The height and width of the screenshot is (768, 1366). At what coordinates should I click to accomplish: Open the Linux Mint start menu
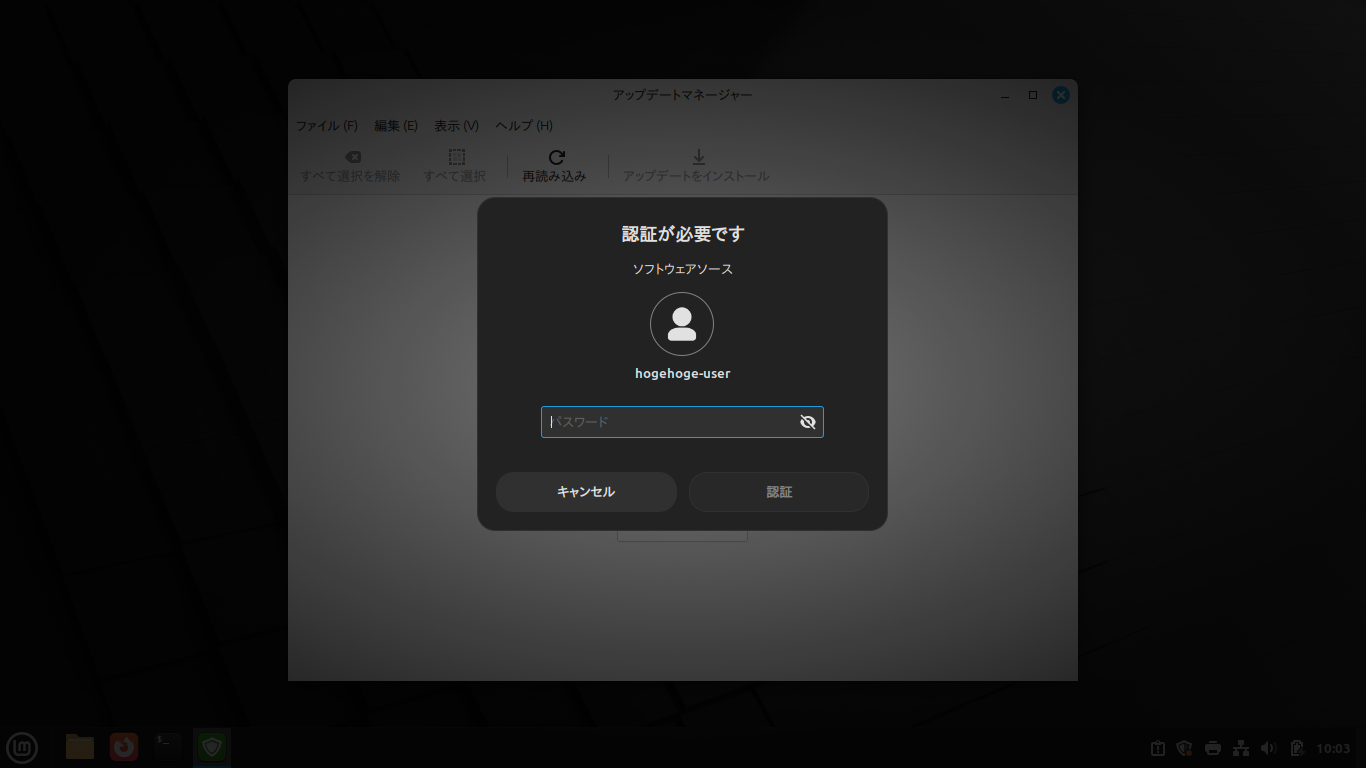pyautogui.click(x=22, y=747)
